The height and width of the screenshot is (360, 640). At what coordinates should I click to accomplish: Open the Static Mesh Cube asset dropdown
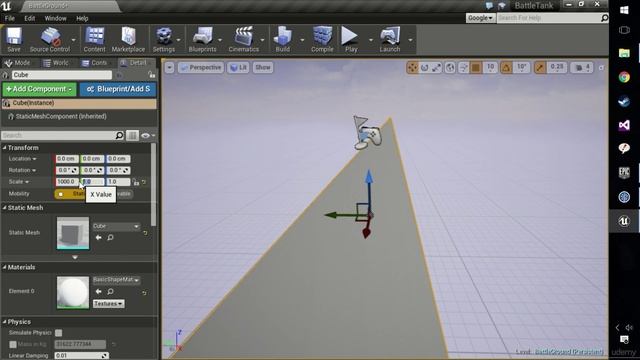[x=116, y=226]
